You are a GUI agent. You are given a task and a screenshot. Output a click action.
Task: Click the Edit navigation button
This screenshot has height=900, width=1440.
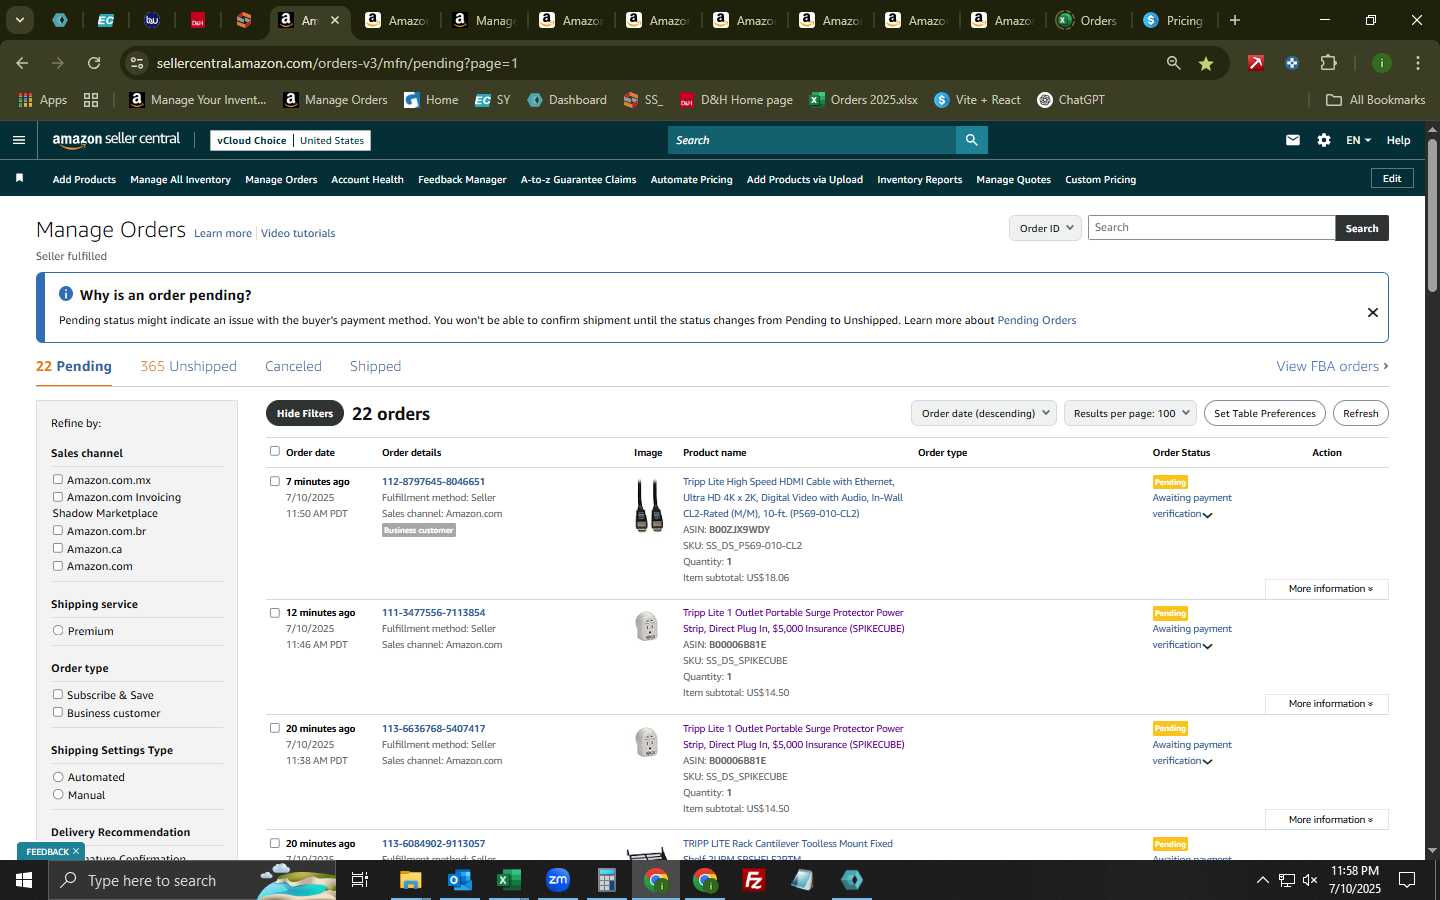click(1392, 178)
